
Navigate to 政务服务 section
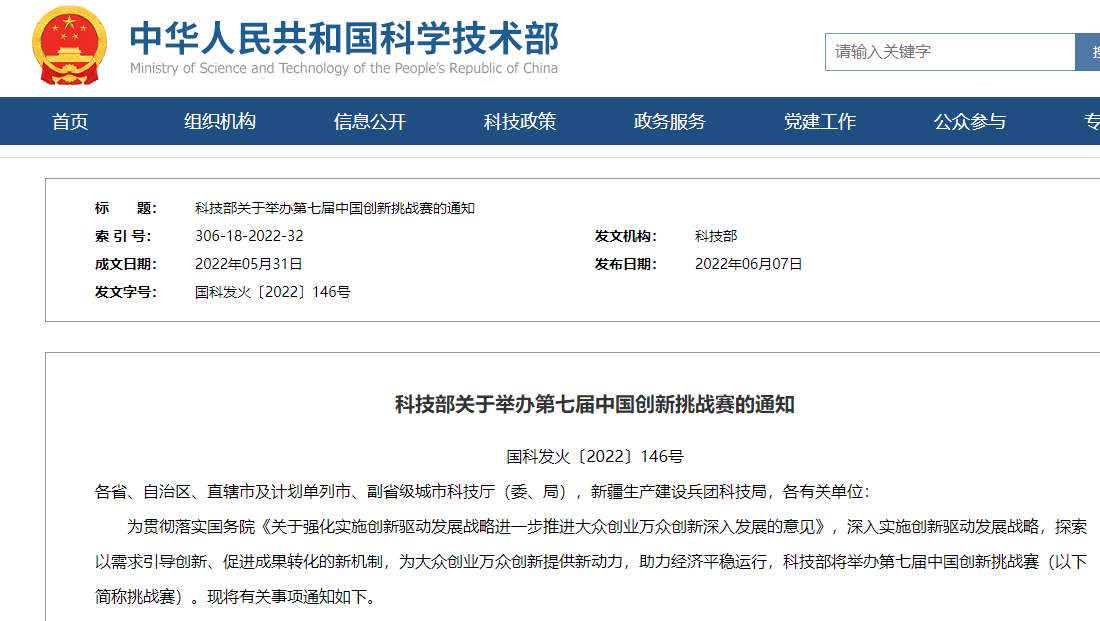click(670, 122)
